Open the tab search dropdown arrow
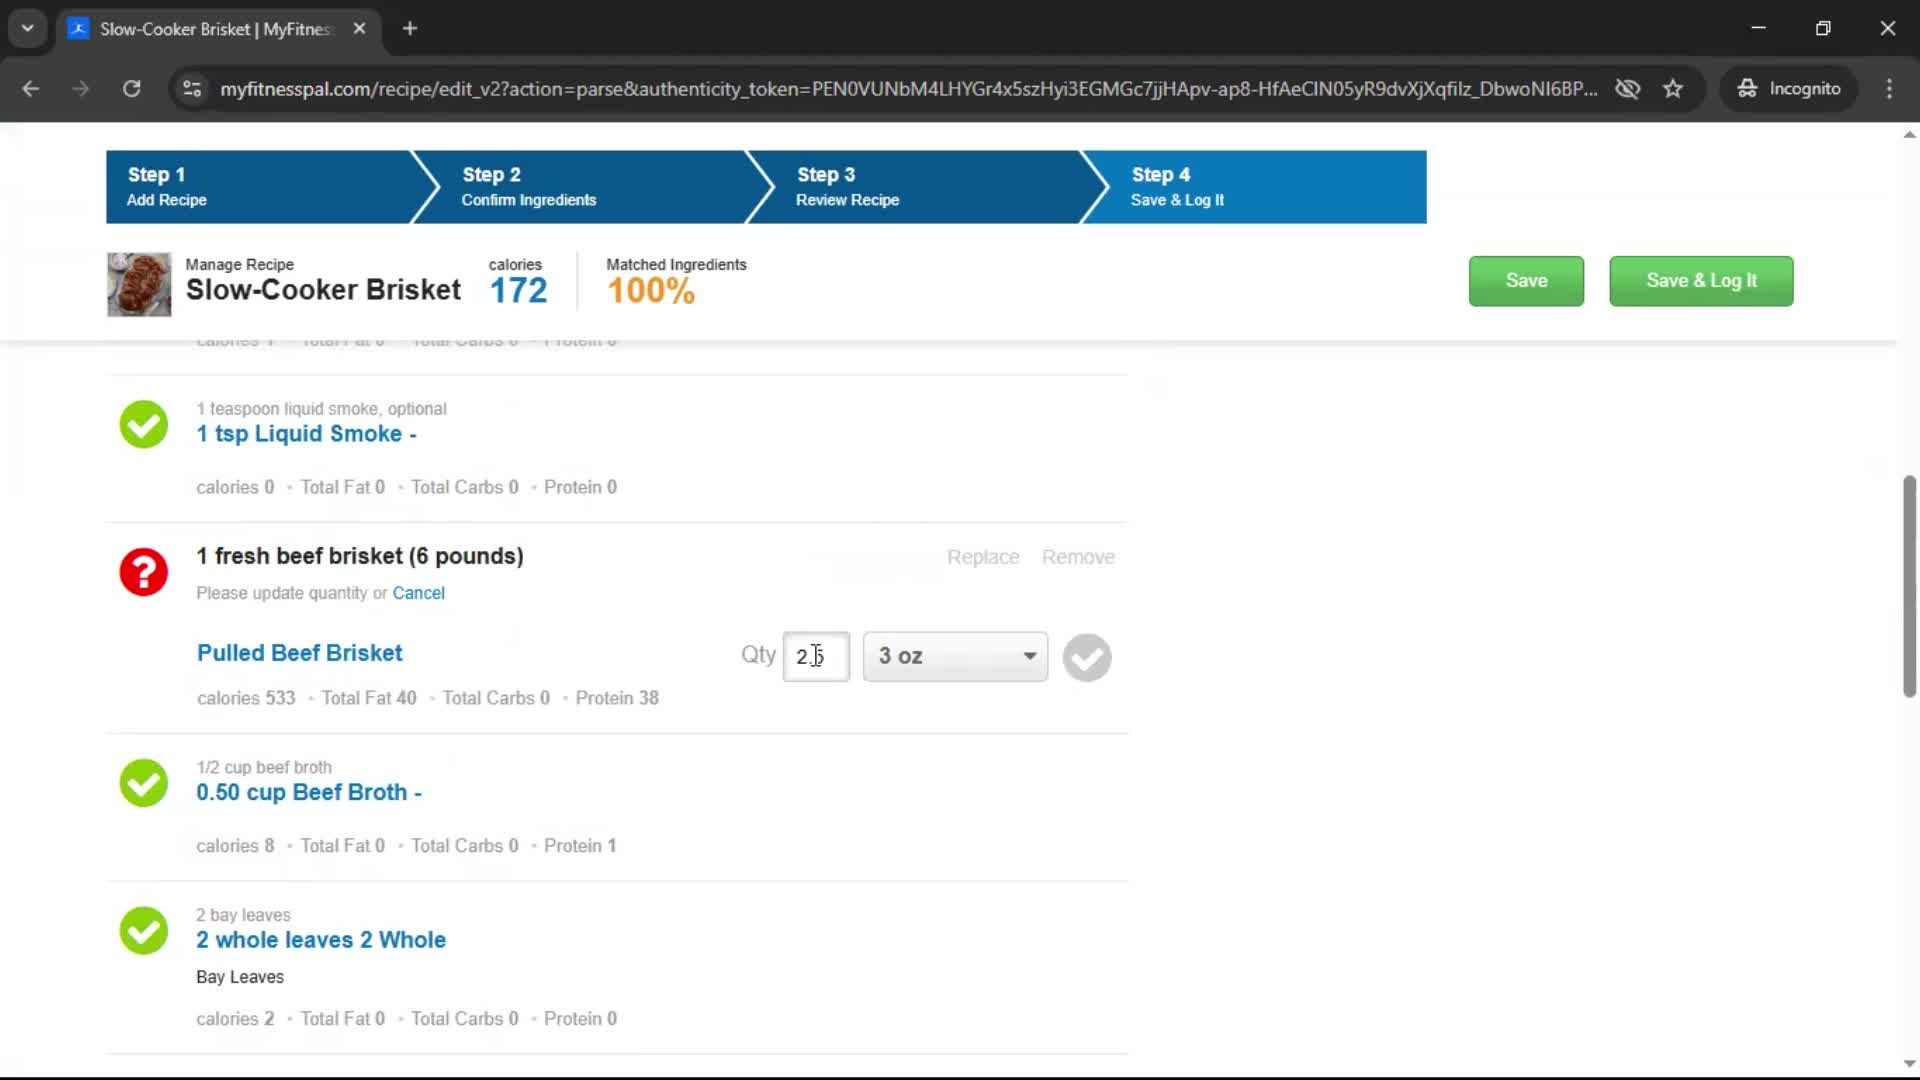1920x1080 pixels. (x=28, y=28)
